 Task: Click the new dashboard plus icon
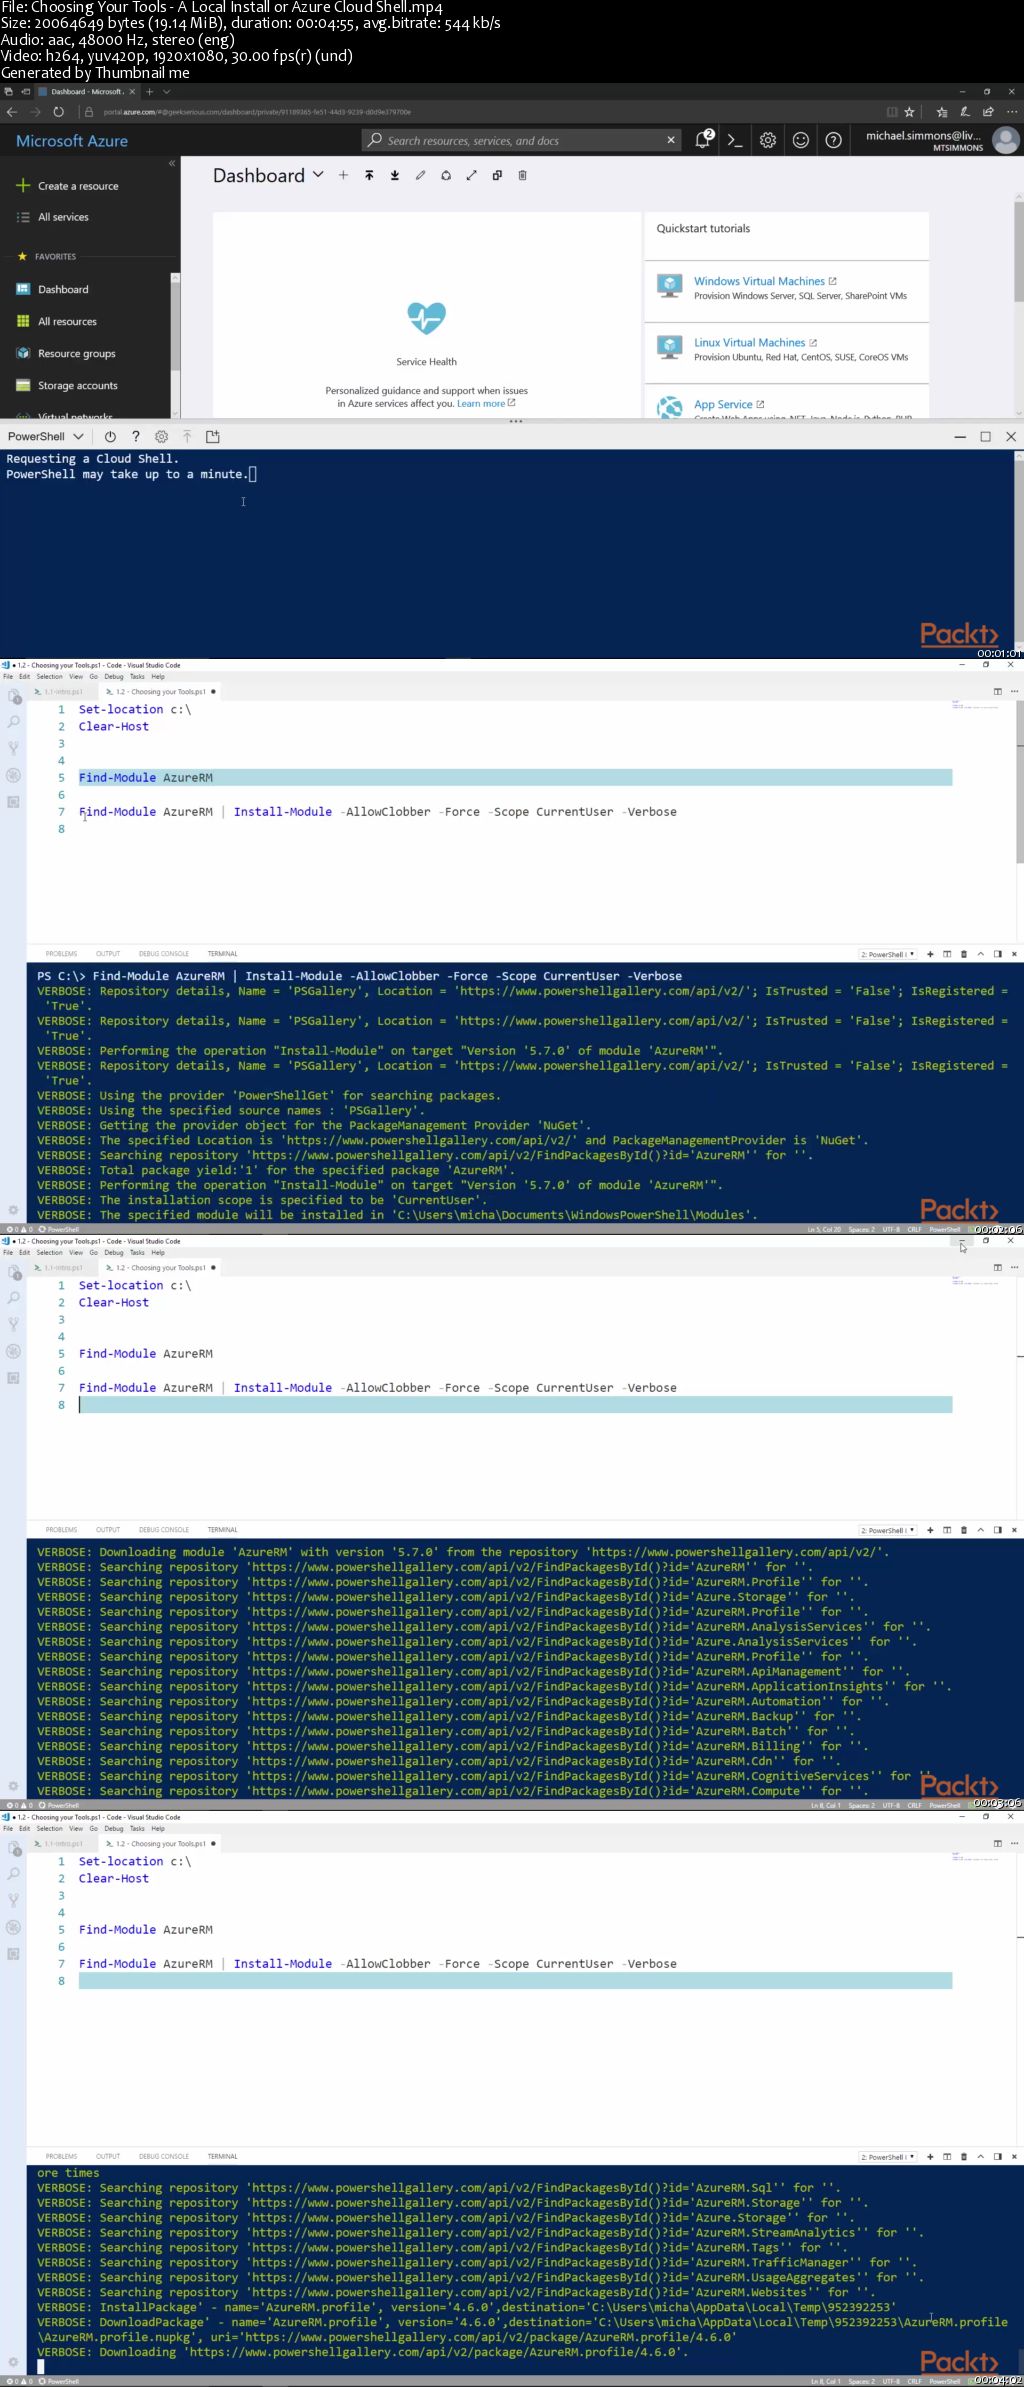click(343, 175)
